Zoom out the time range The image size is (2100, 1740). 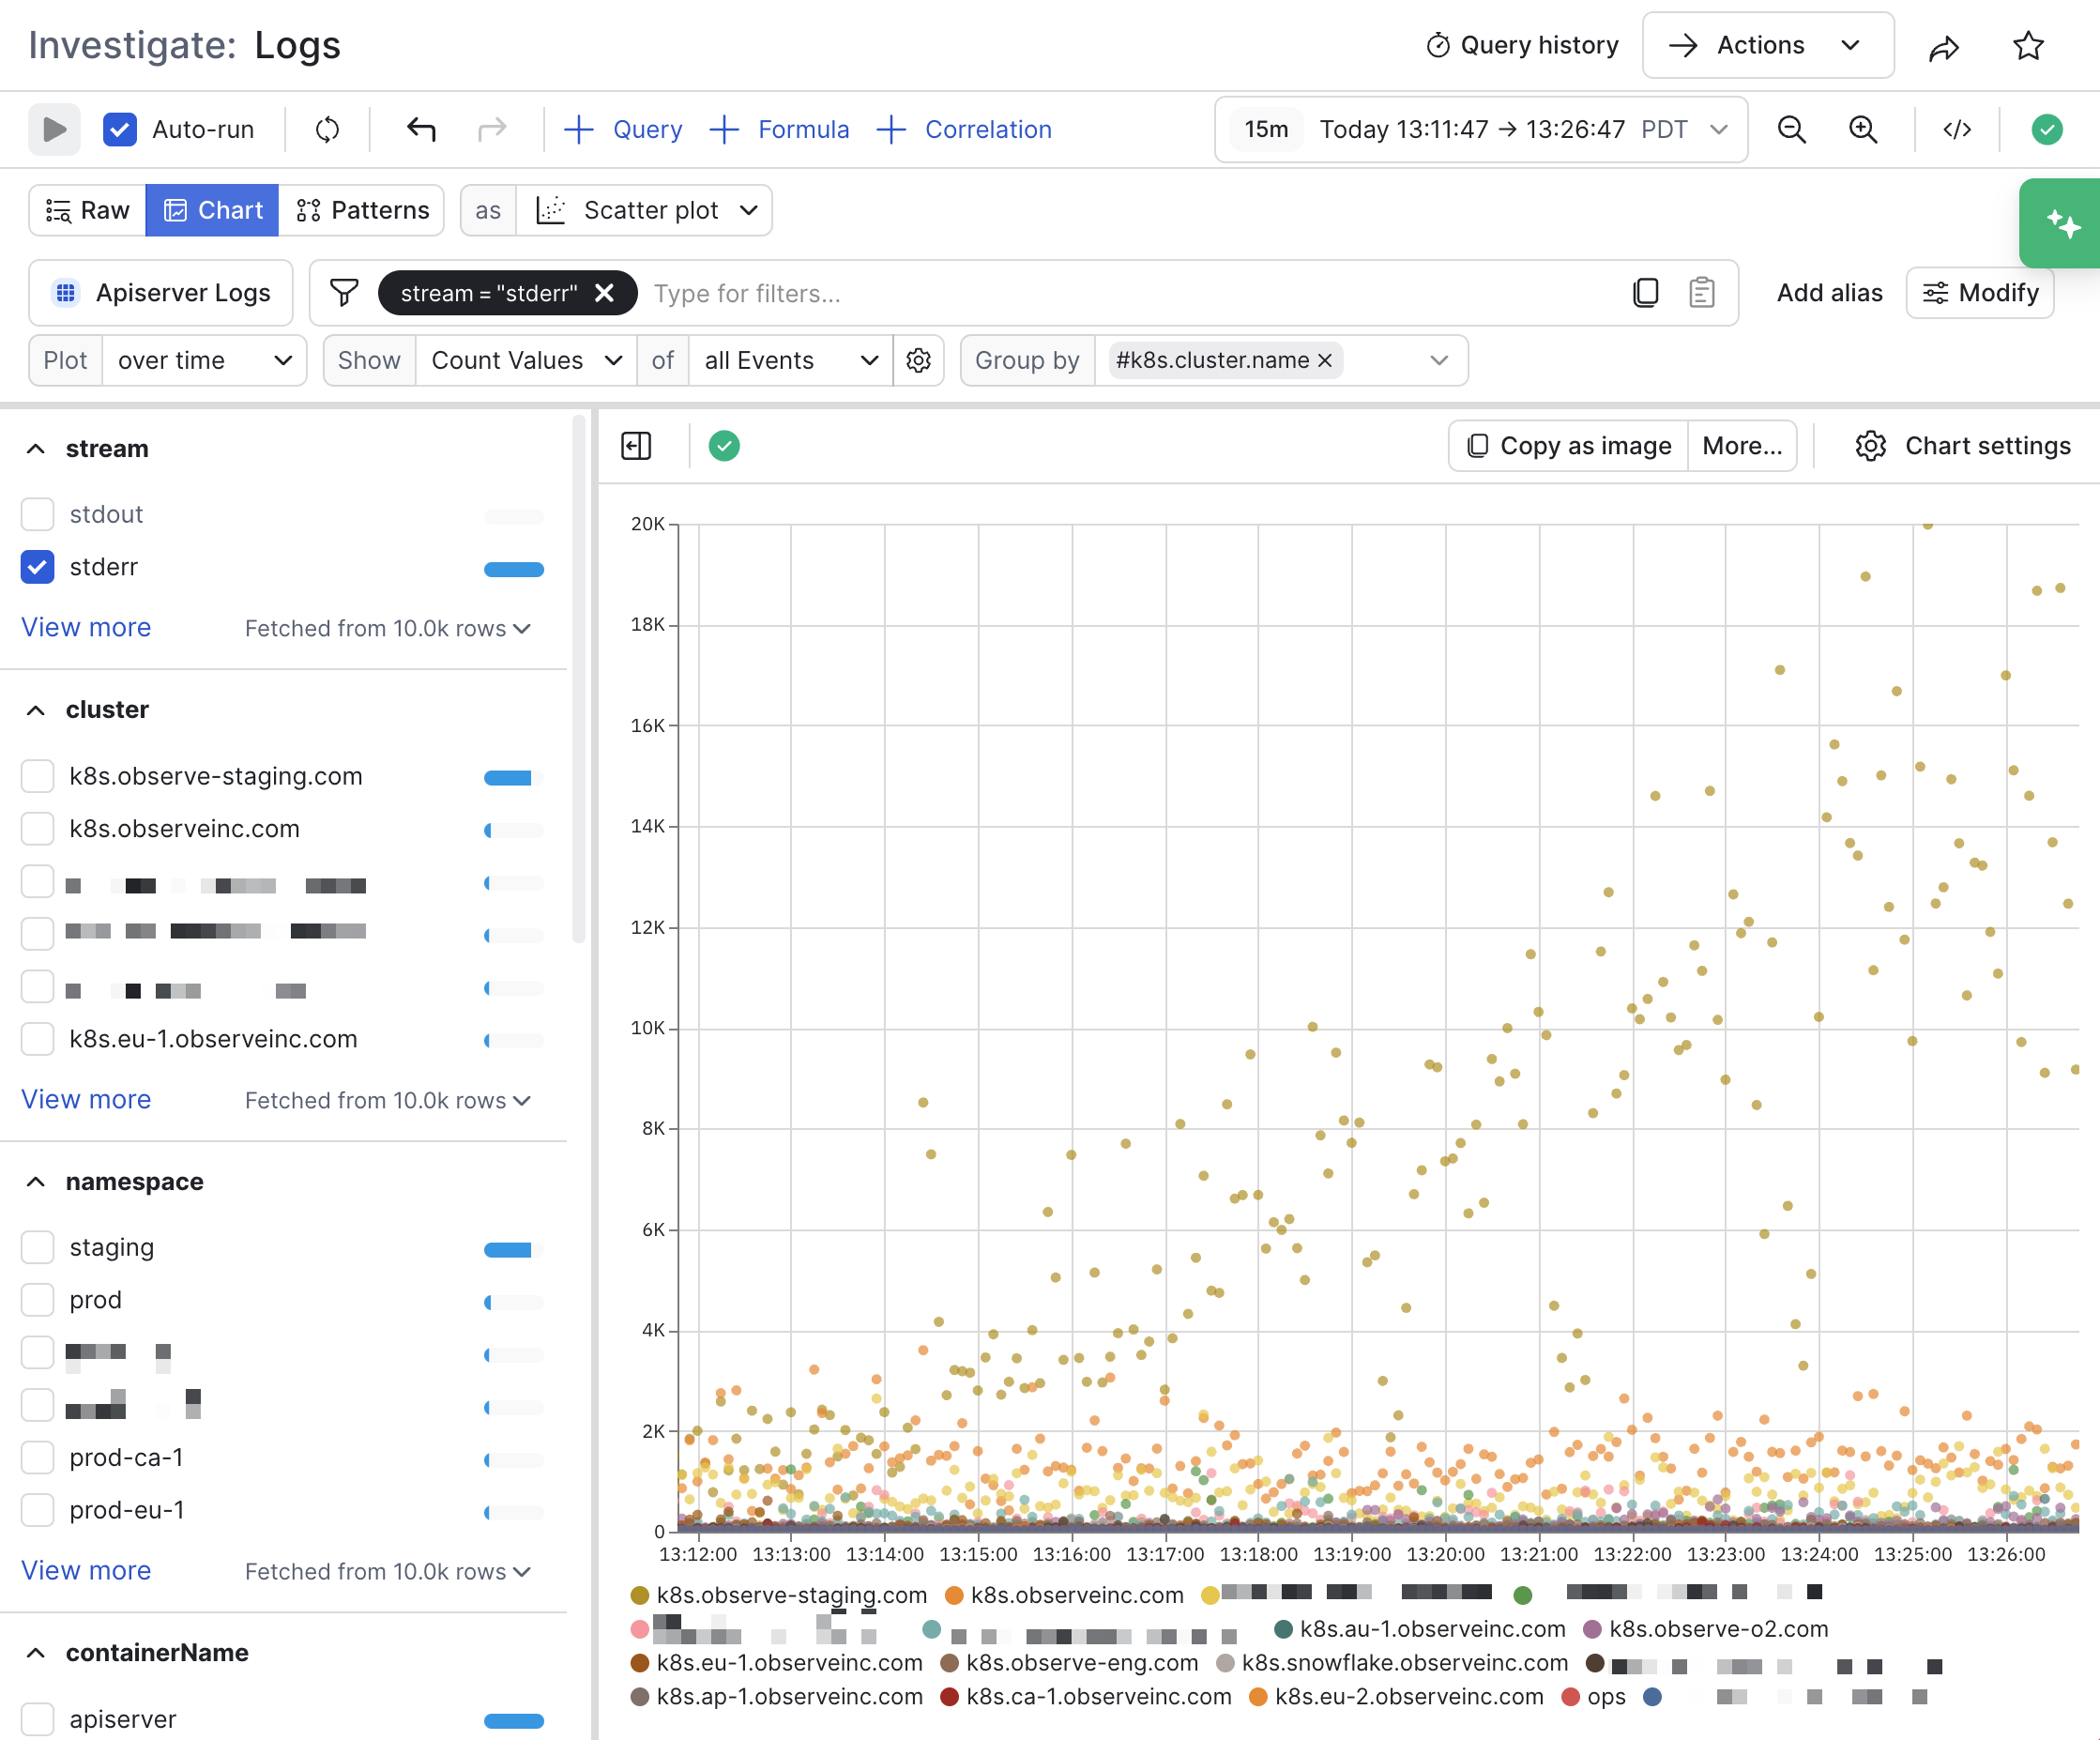tap(1791, 129)
